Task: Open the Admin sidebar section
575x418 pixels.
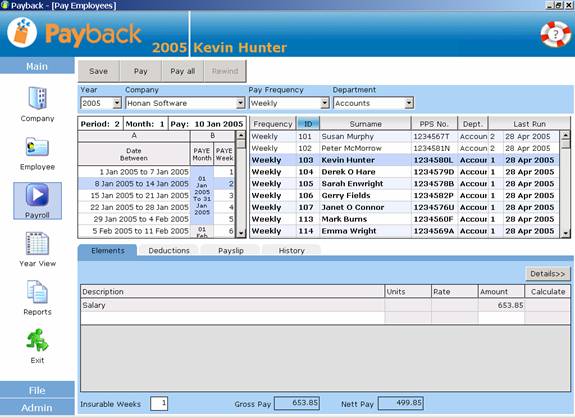Action: 37,407
